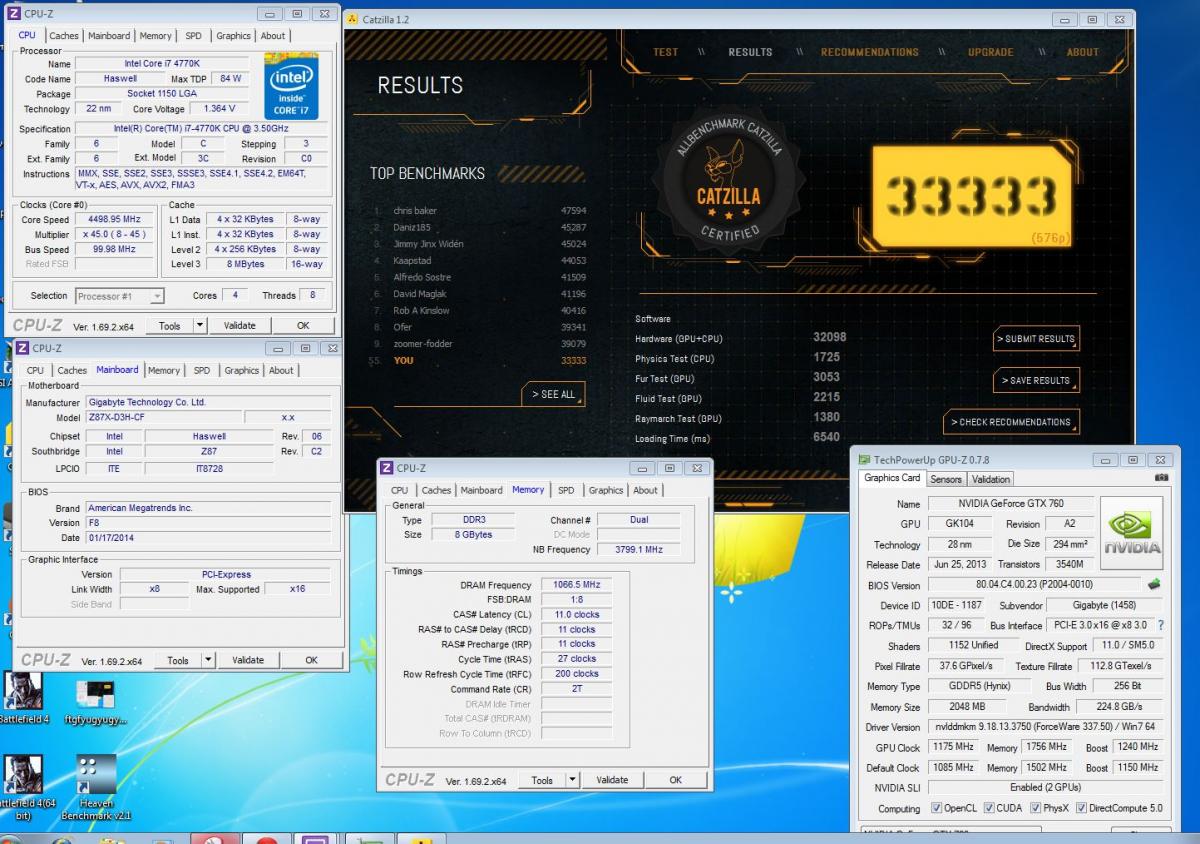Open Catzilla's ABOUT tab

(1083, 52)
